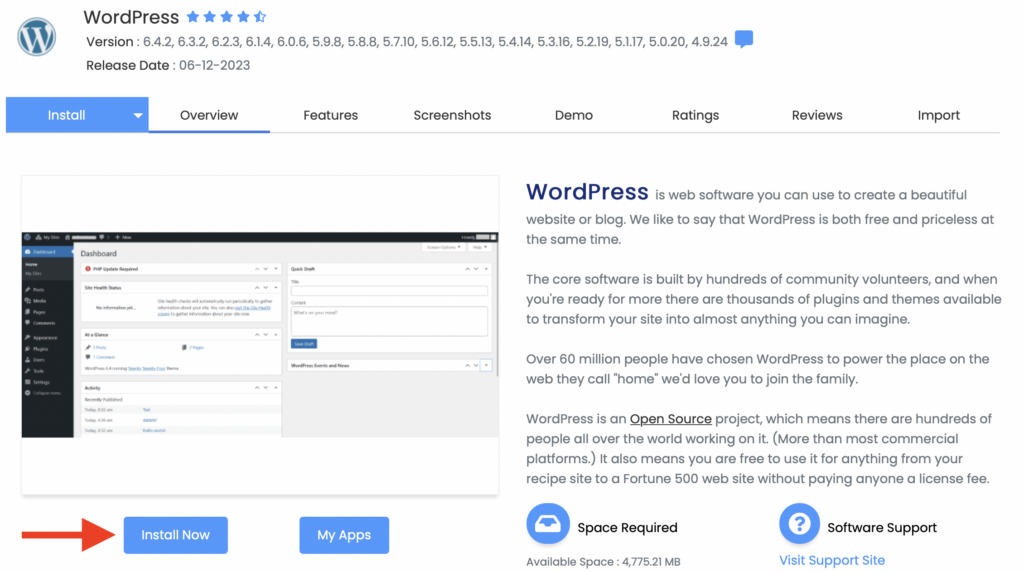
Task: Click the WordPress logo icon
Action: point(37,36)
